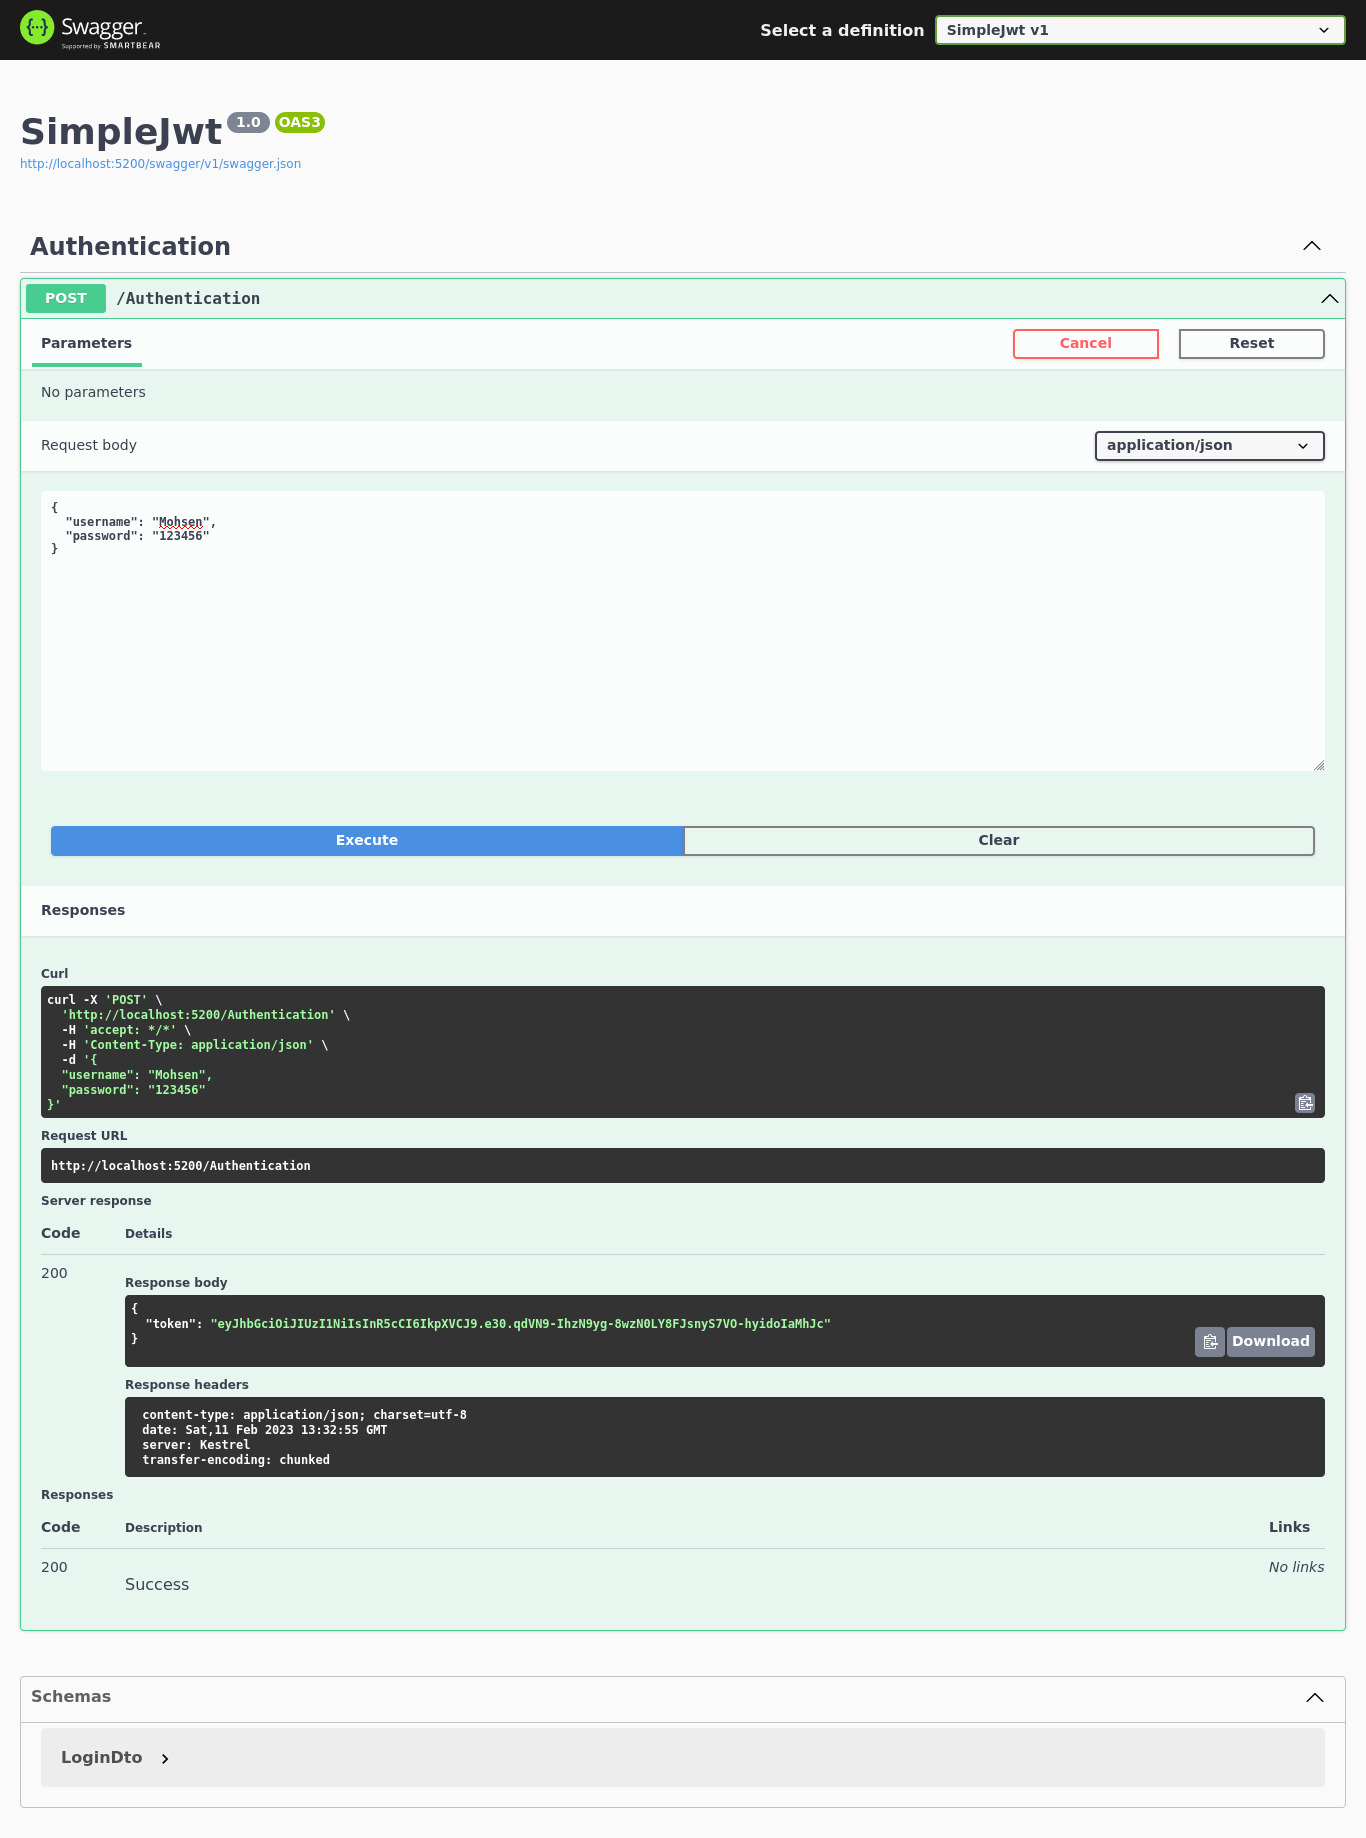The image size is (1366, 1838).
Task: Click the Swagger logo icon
Action: click(37, 28)
